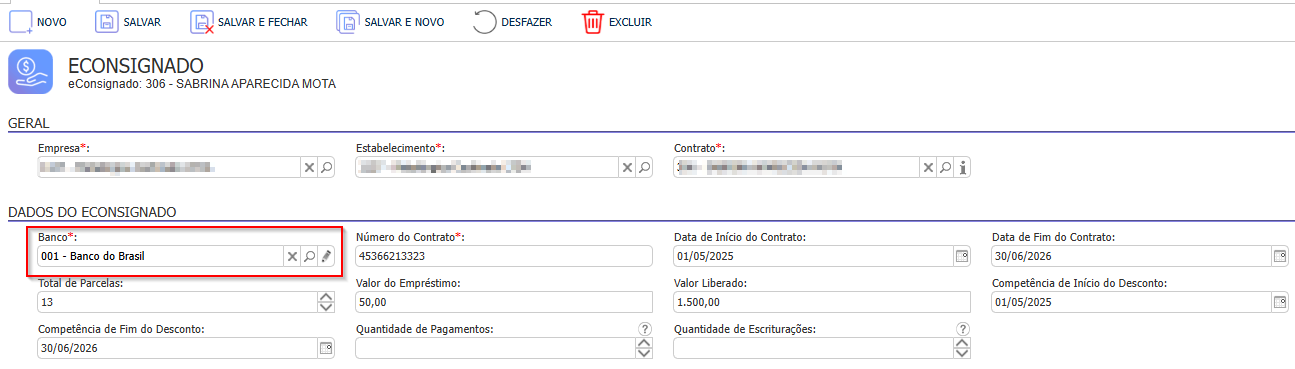Open calendar for Data de Fim do Contrato
This screenshot has height=369, width=1295.
click(x=1280, y=257)
